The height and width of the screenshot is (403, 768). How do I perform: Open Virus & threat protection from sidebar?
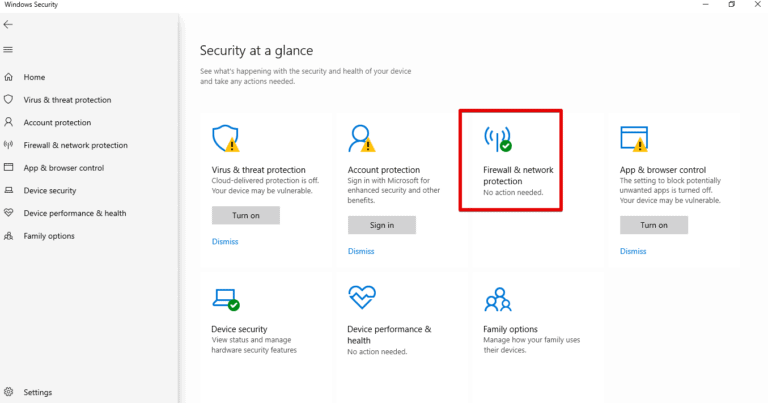point(67,99)
